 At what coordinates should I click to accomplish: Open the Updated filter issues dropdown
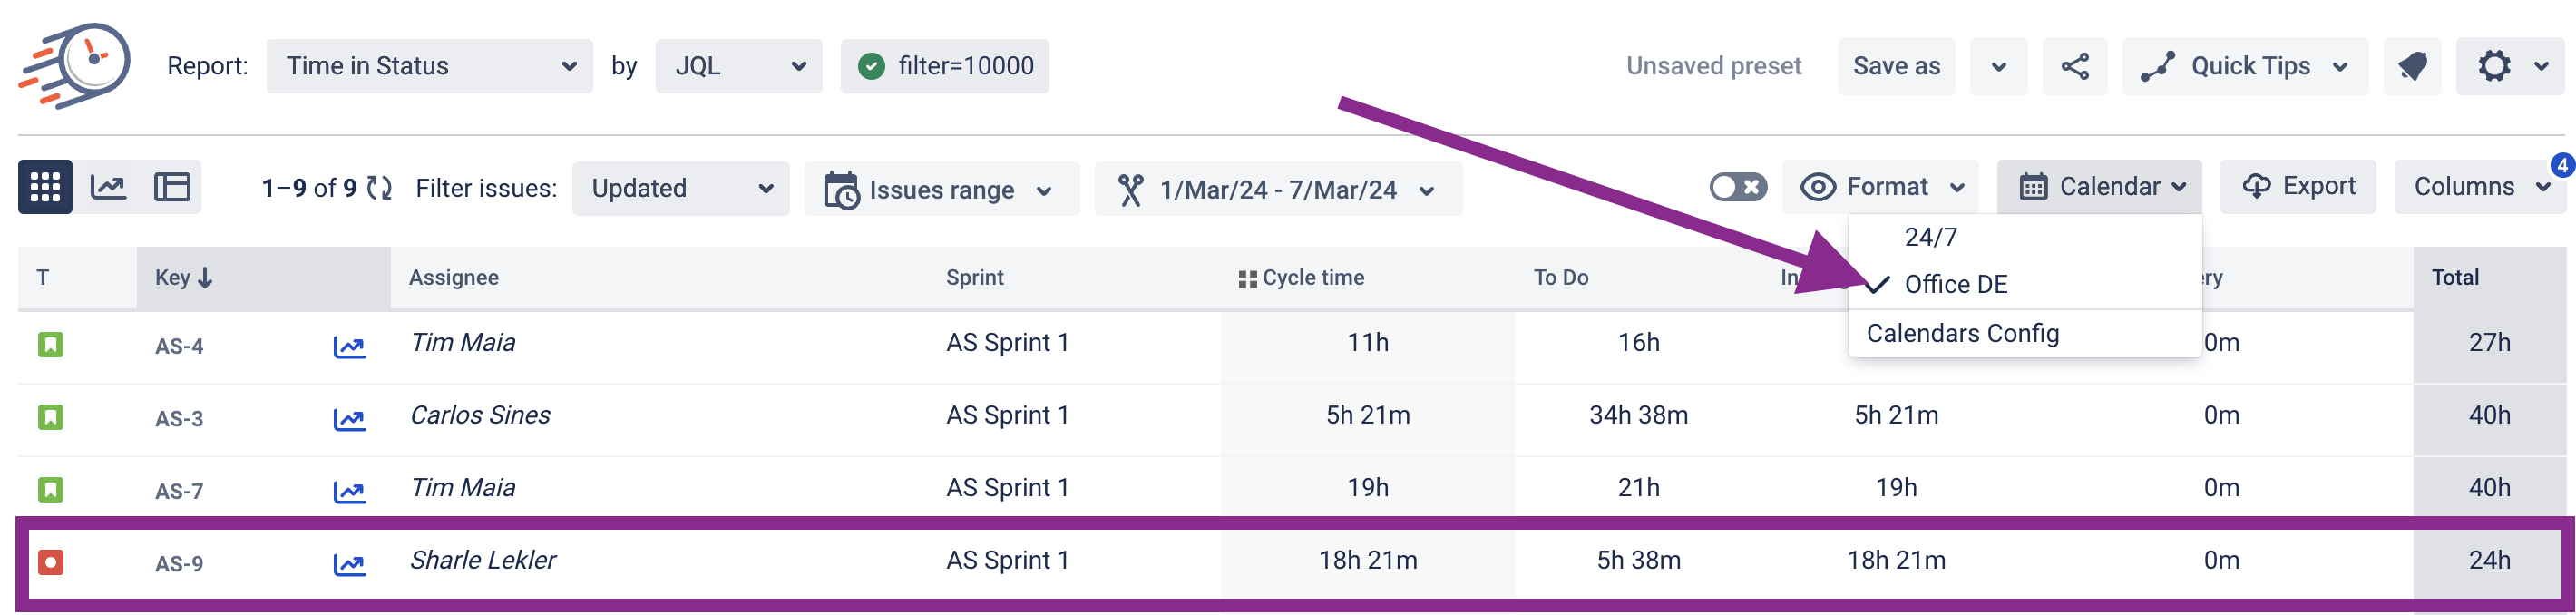681,188
